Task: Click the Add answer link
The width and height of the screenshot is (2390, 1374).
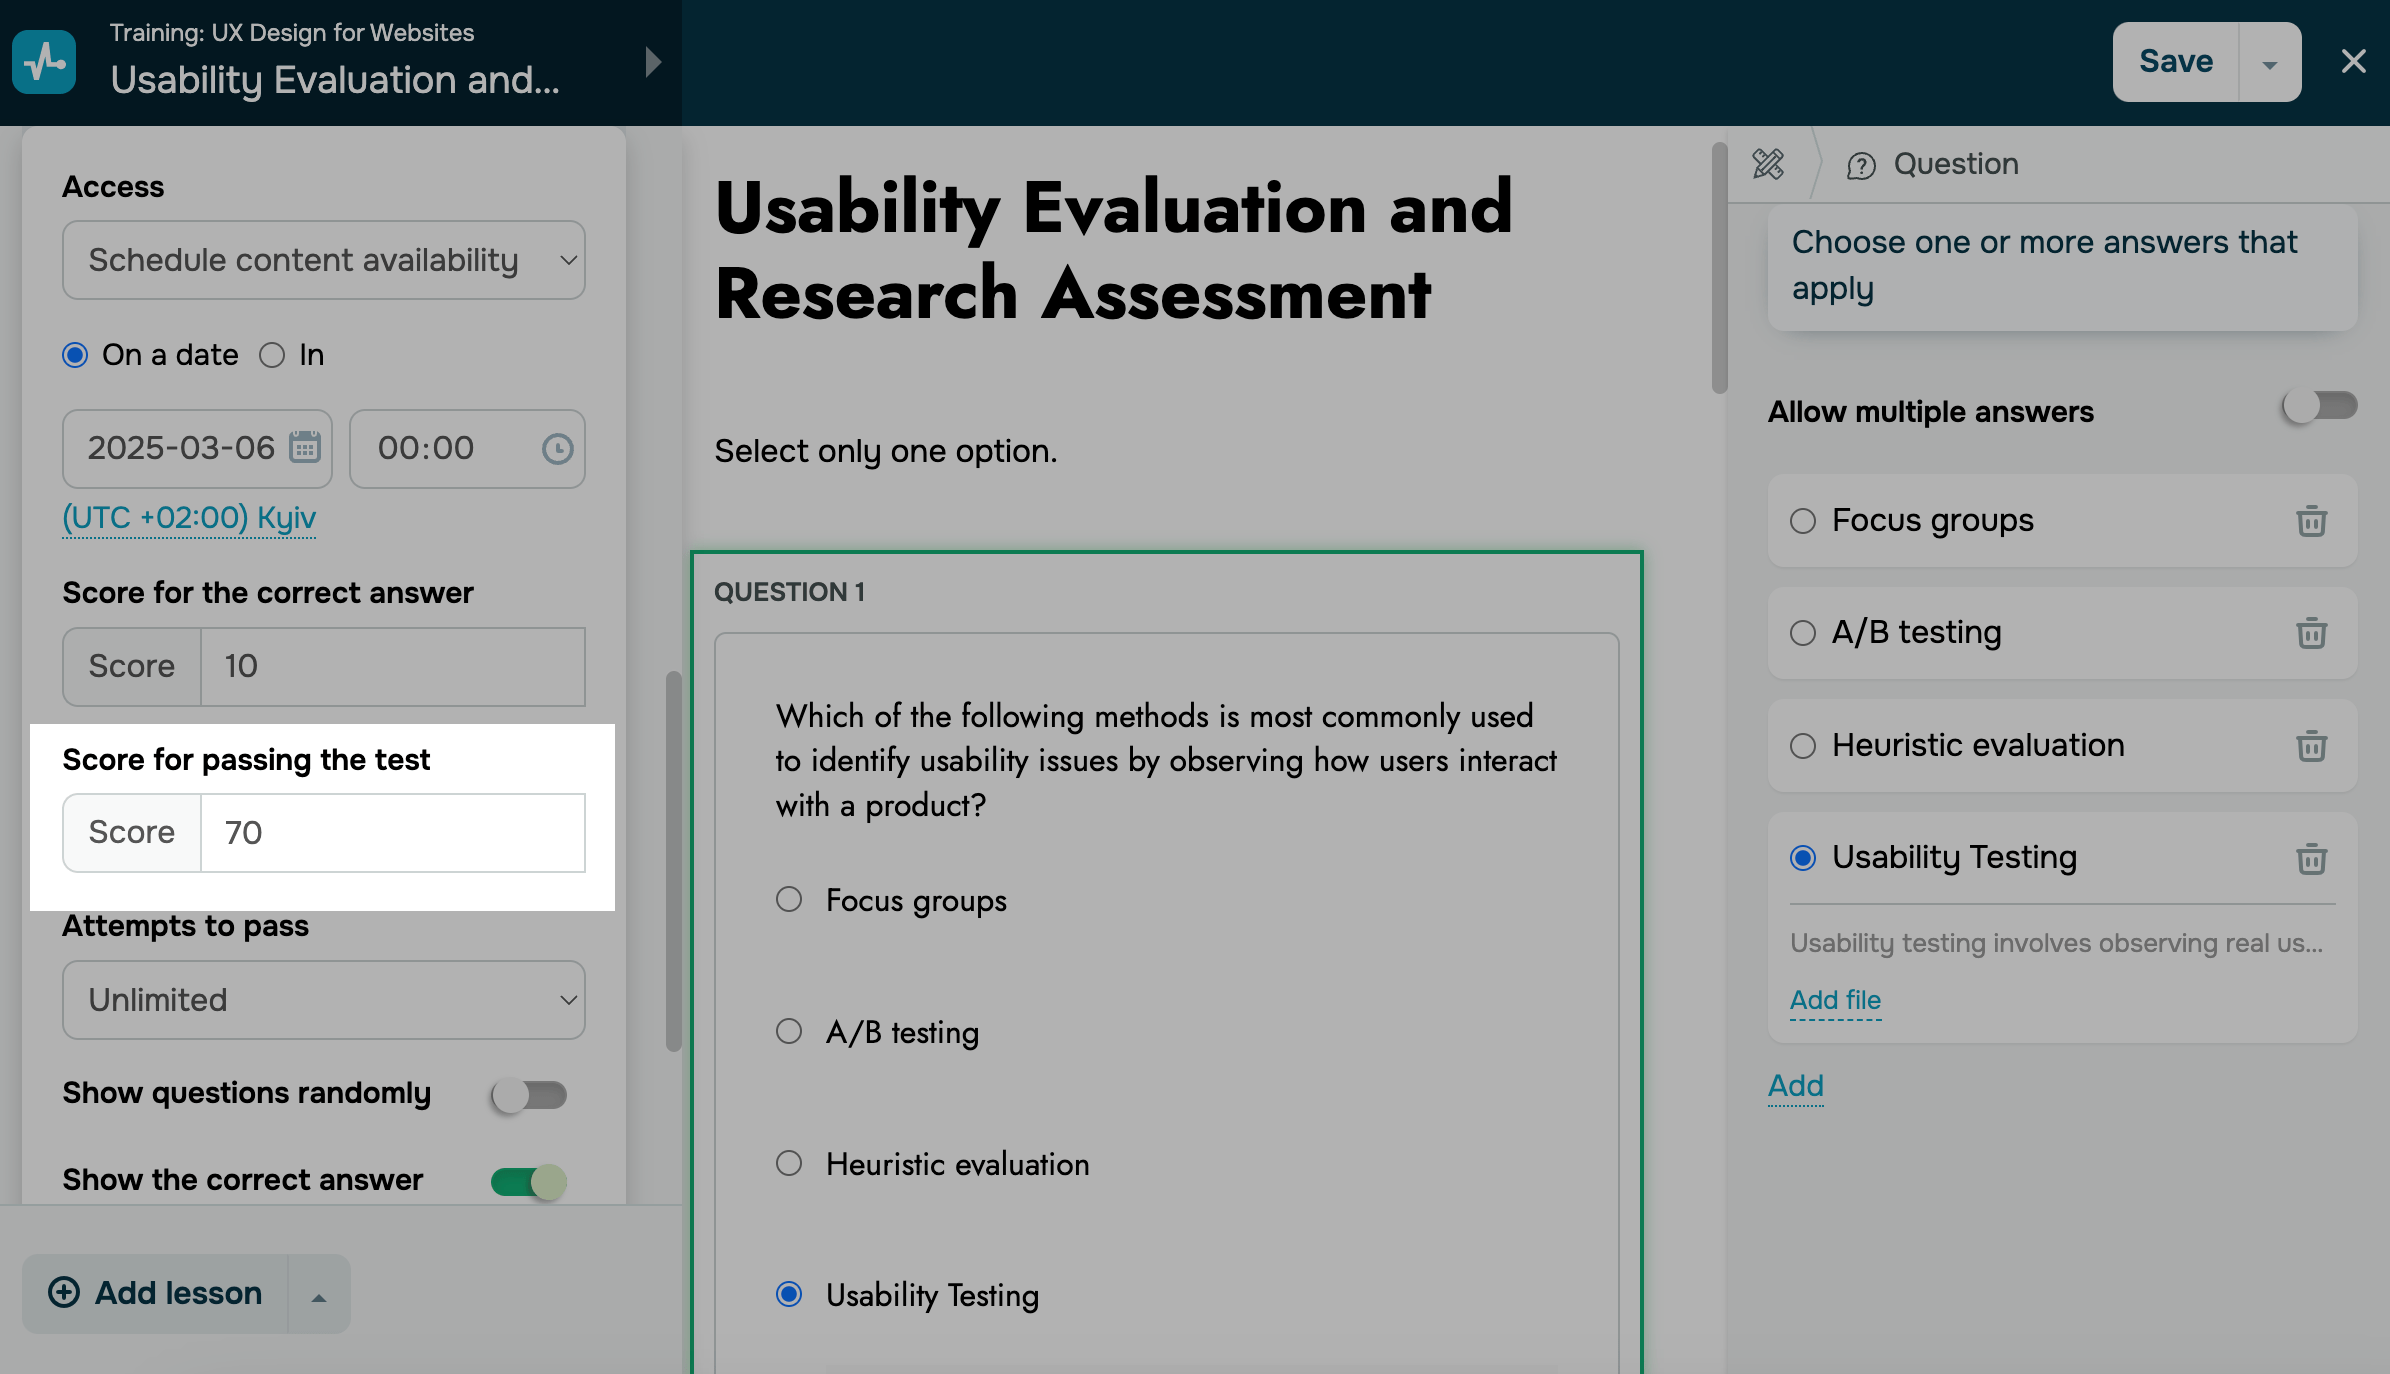Action: 1795,1086
